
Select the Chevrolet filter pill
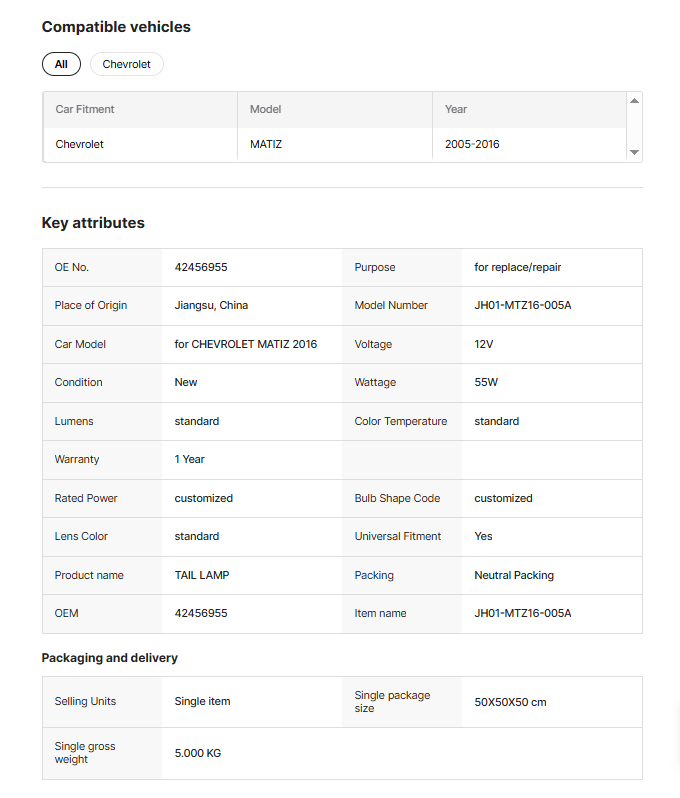pyautogui.click(x=127, y=64)
